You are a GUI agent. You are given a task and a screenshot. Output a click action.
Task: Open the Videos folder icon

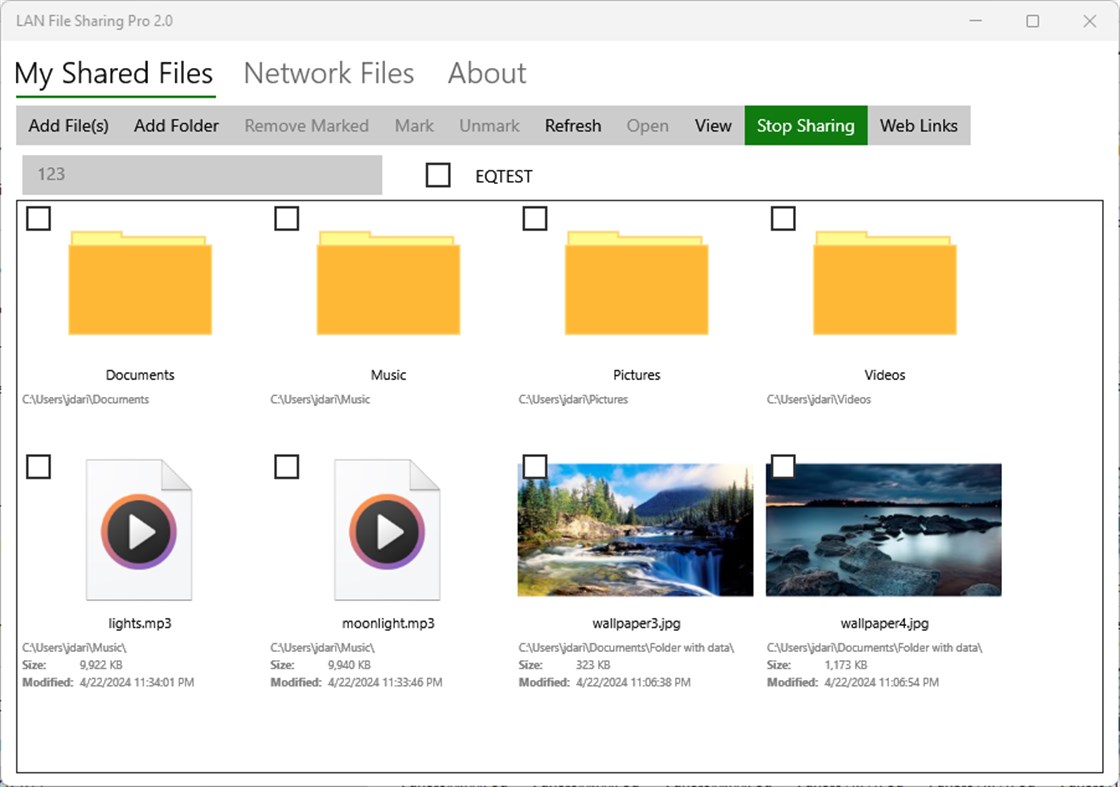point(884,283)
